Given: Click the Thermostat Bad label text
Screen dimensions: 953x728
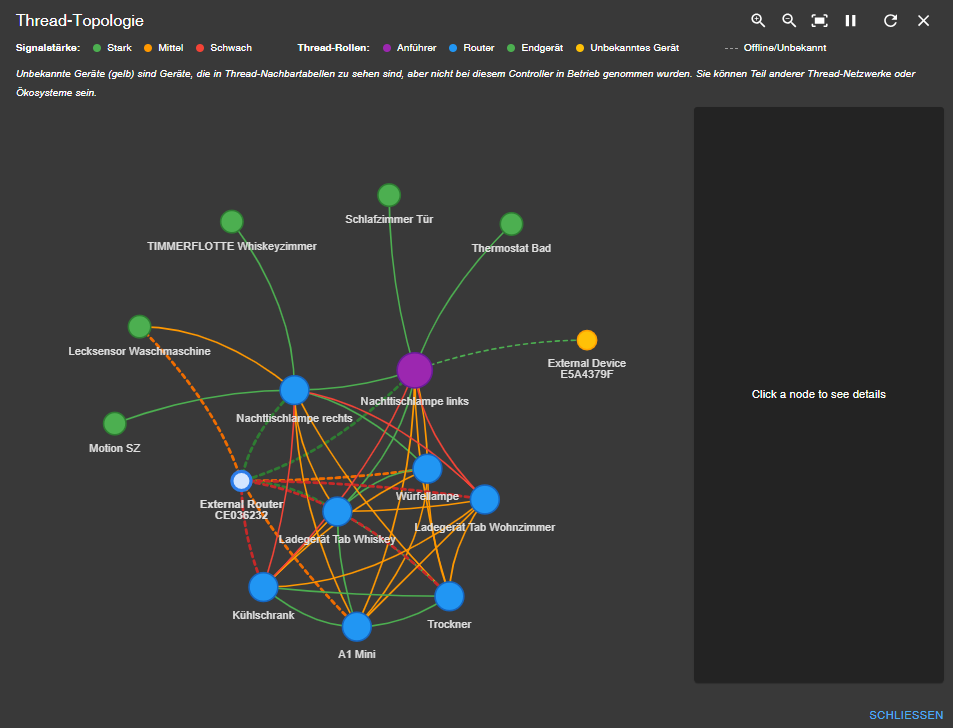Looking at the screenshot, I should coord(511,248).
